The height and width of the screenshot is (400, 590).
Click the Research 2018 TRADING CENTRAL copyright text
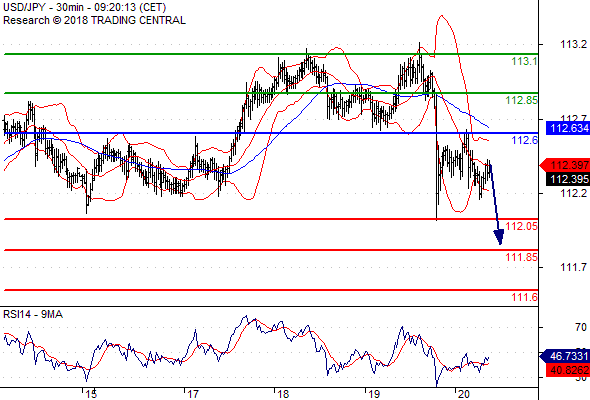pos(94,20)
